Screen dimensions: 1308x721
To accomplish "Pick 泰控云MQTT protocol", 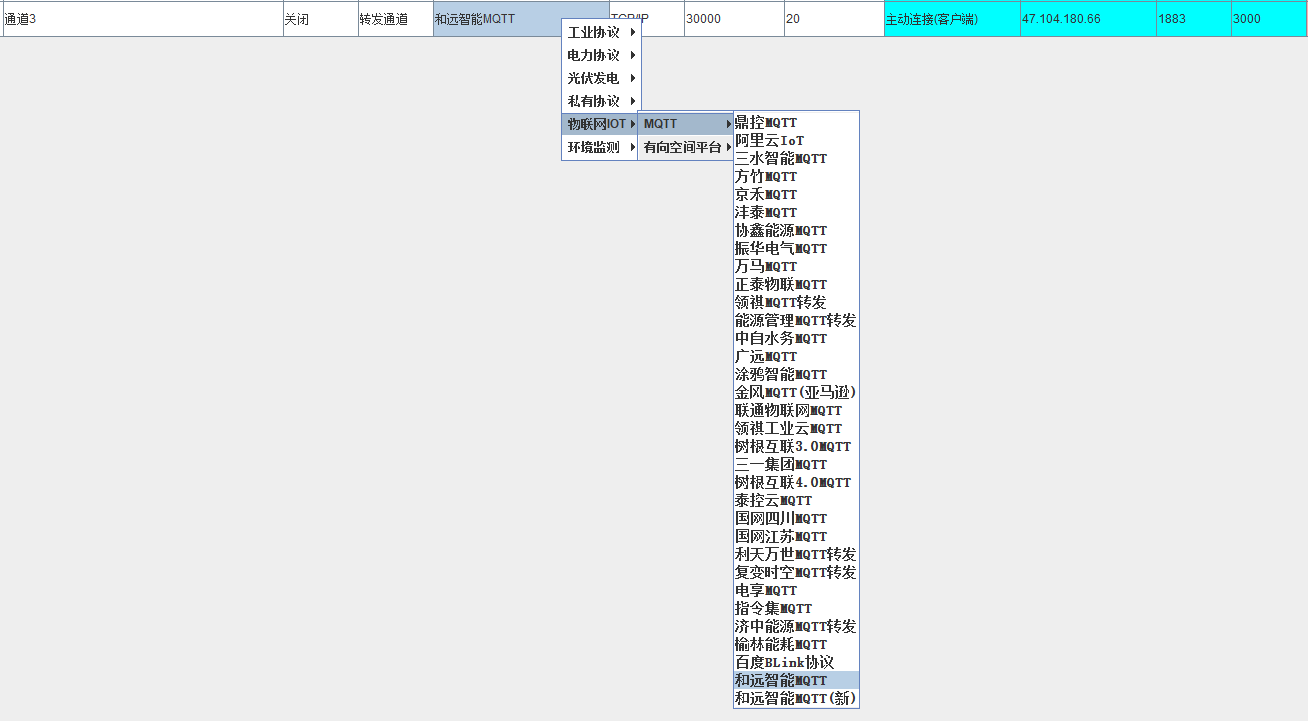I will [x=796, y=500].
